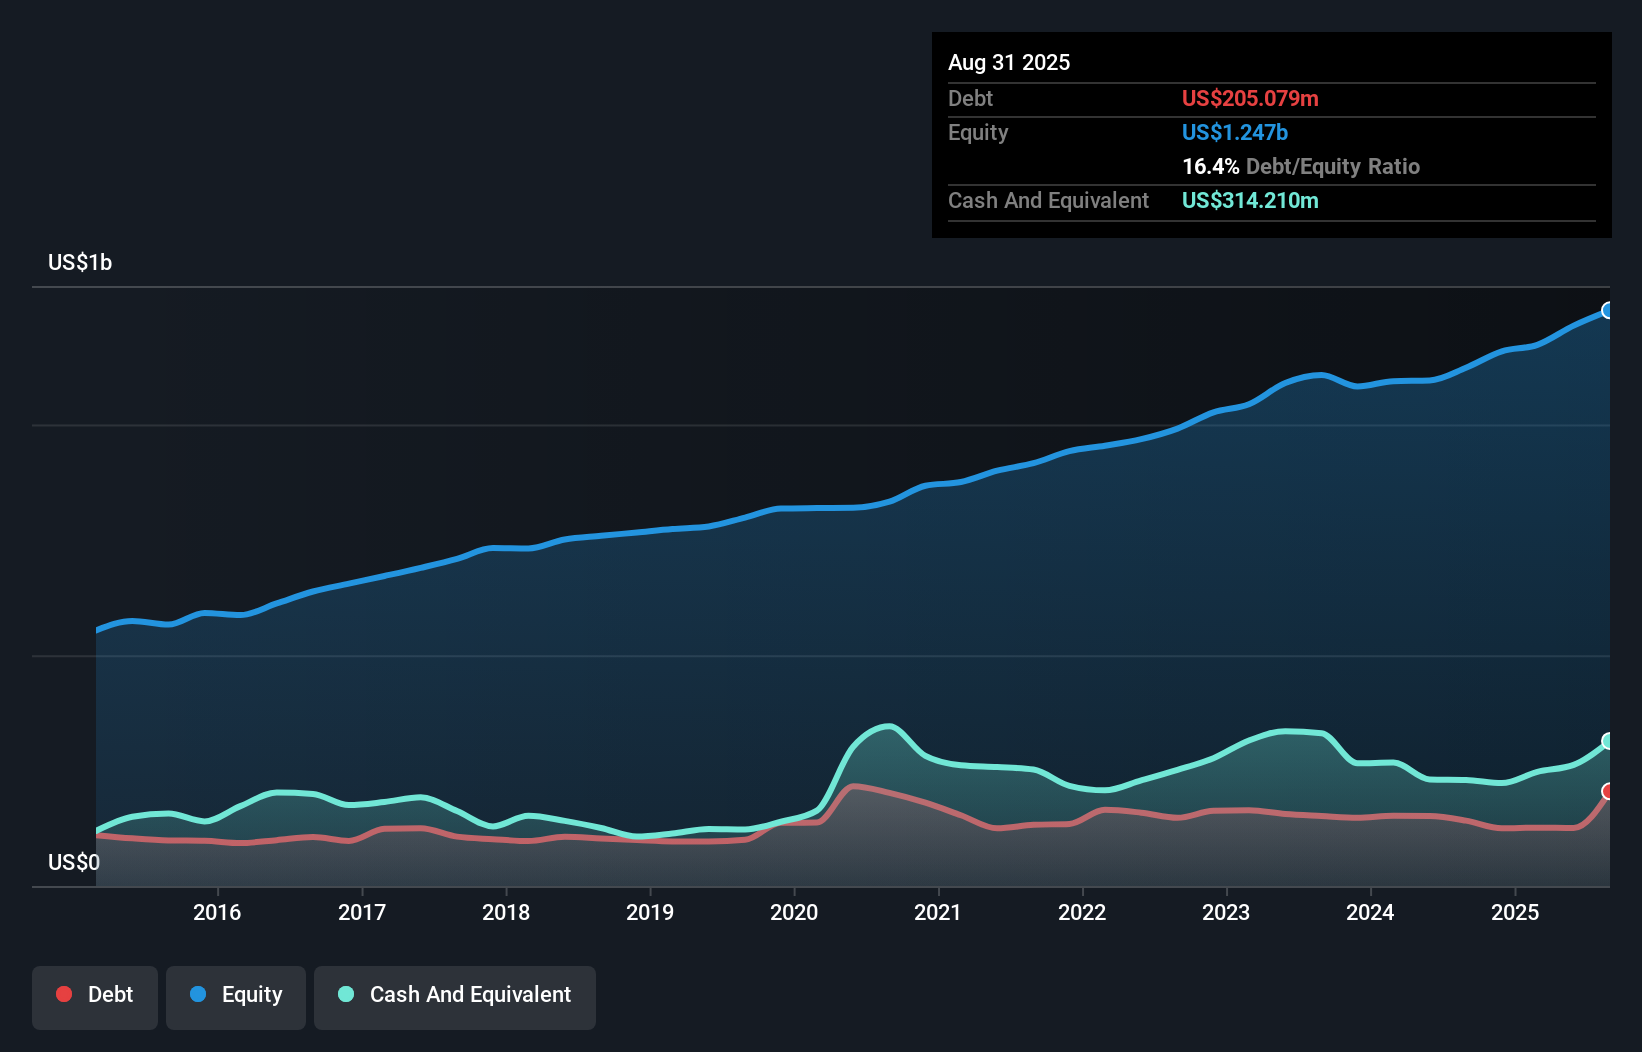Click the Aug 31 2025 tooltip date

point(1009,62)
